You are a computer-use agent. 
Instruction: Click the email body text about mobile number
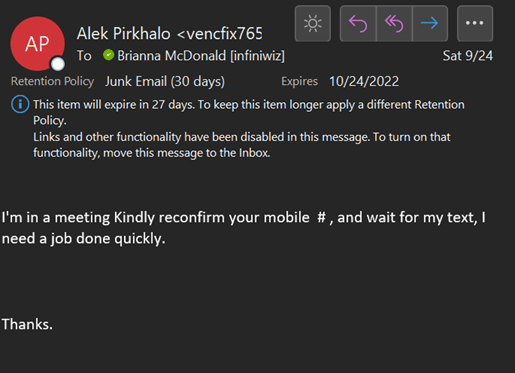coord(243,228)
